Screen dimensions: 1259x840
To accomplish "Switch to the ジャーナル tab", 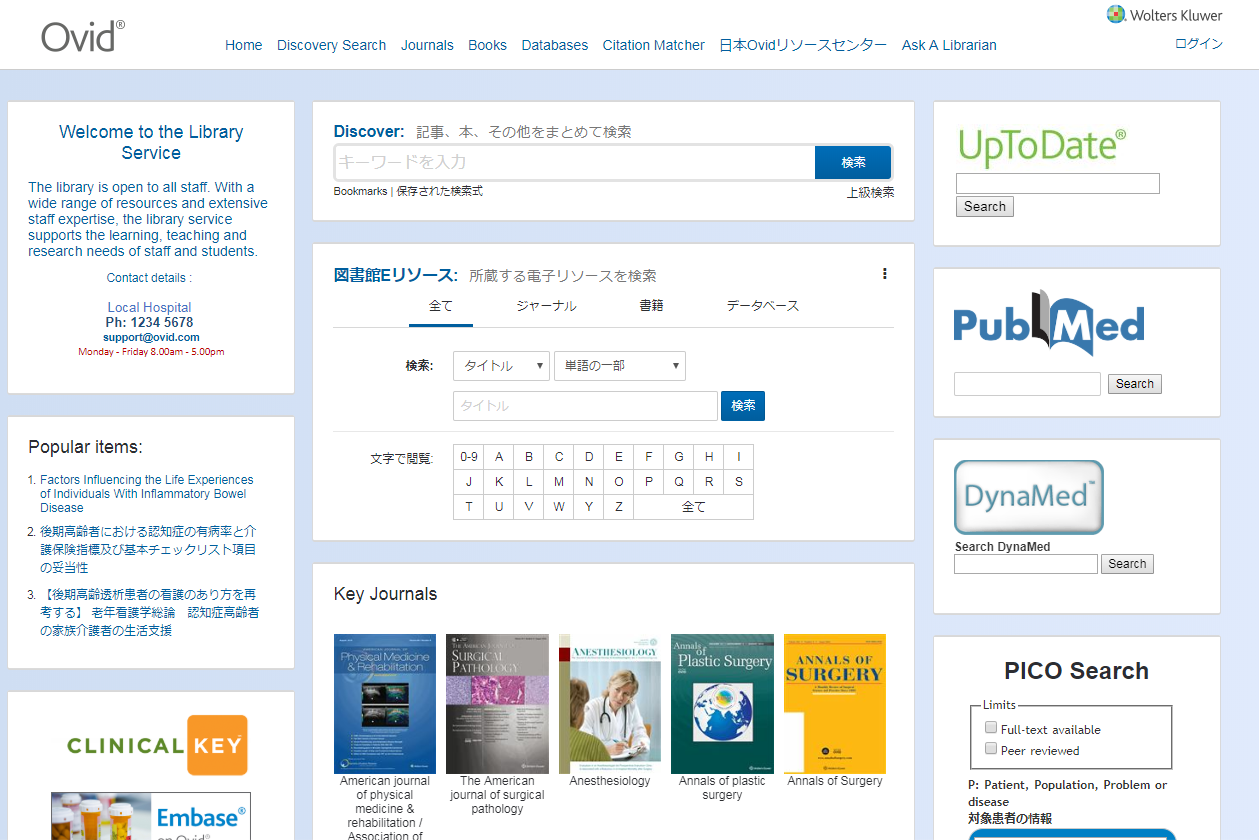I will 546,306.
